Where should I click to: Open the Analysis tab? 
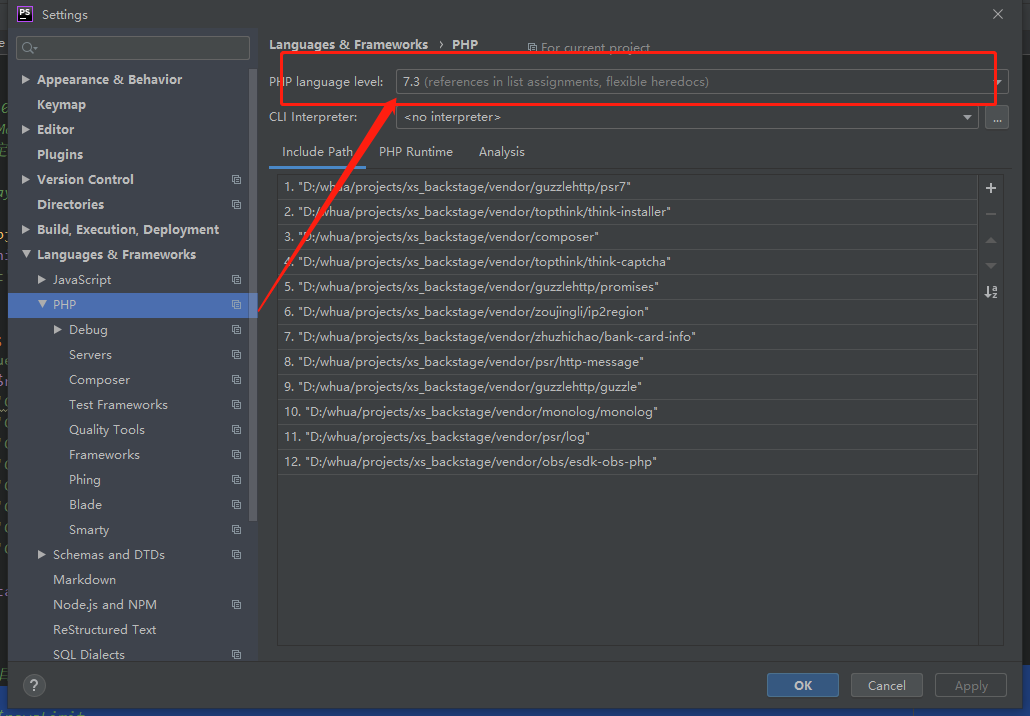pyautogui.click(x=501, y=152)
